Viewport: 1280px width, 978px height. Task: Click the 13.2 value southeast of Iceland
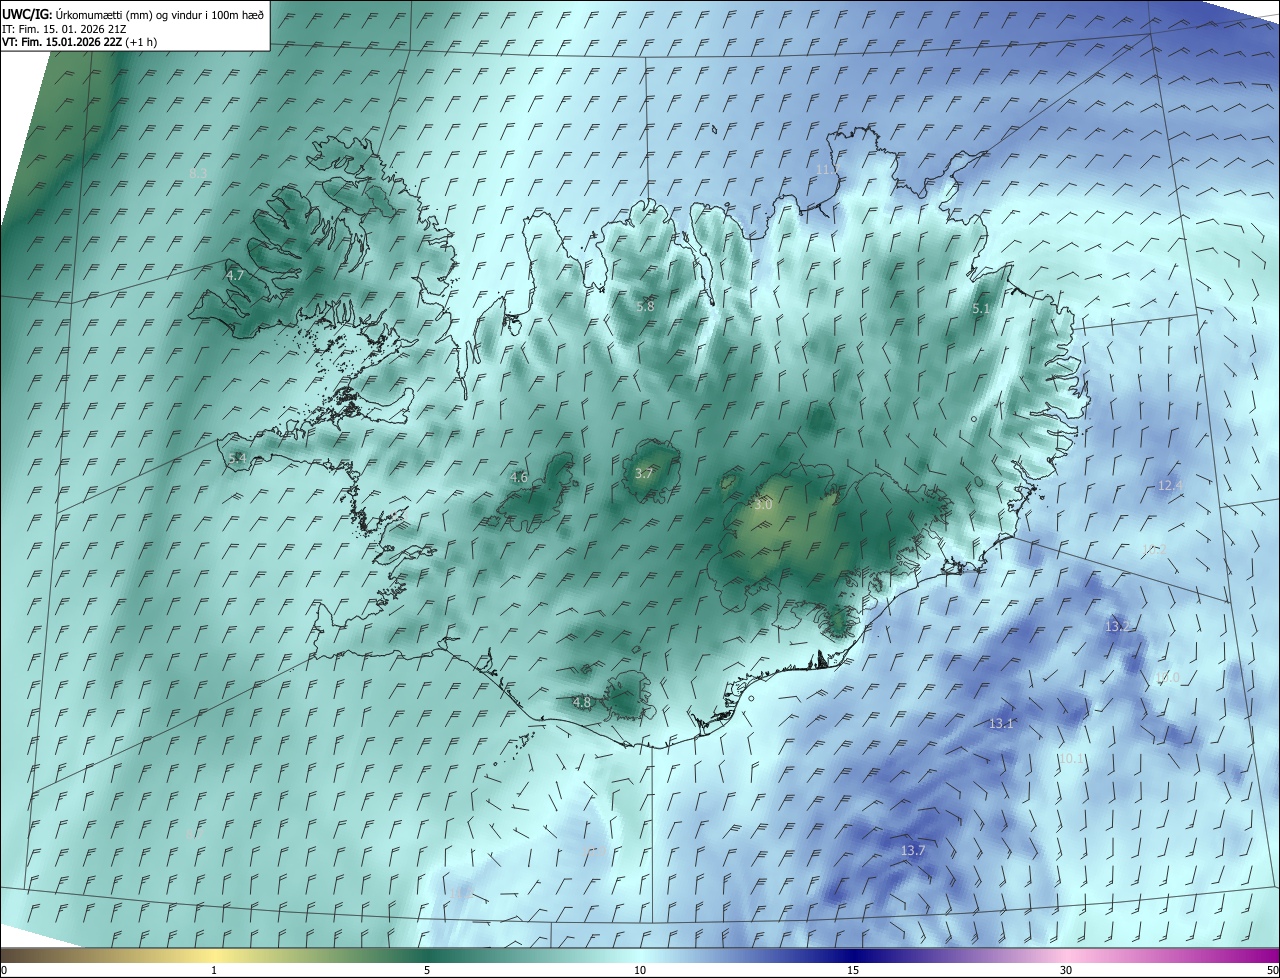pos(1117,626)
